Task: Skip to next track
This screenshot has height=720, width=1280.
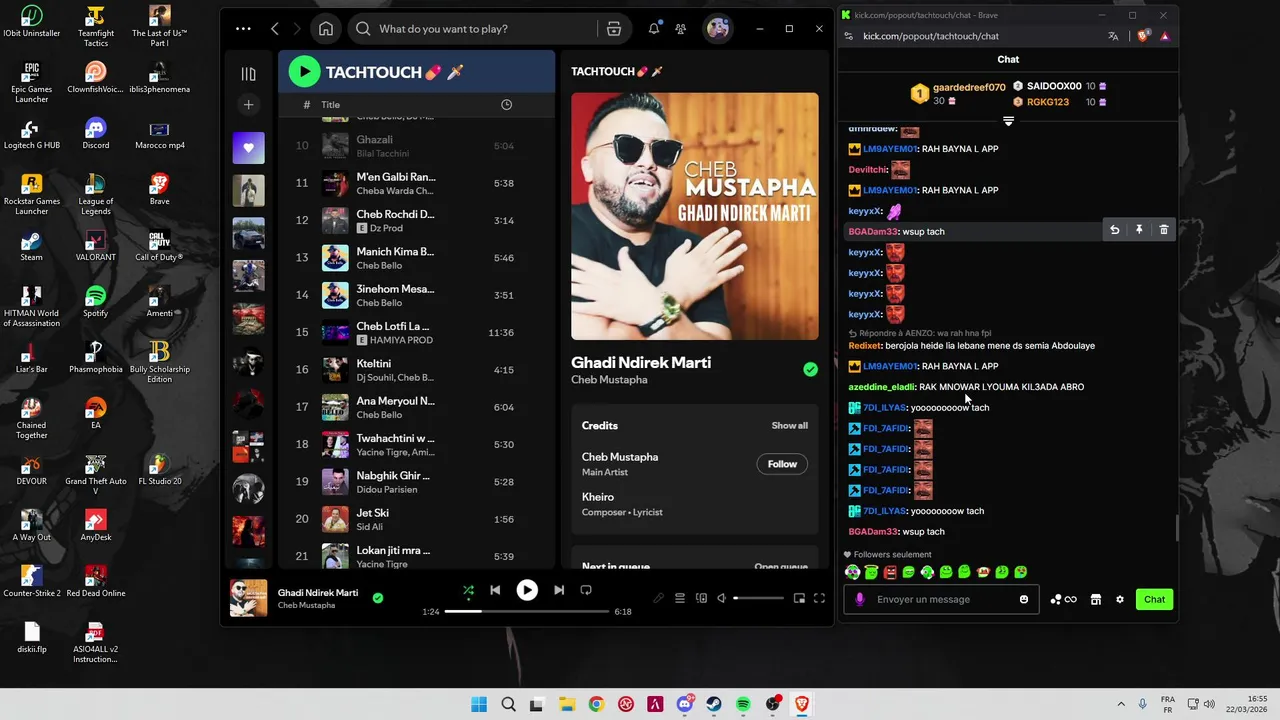Action: click(x=559, y=590)
